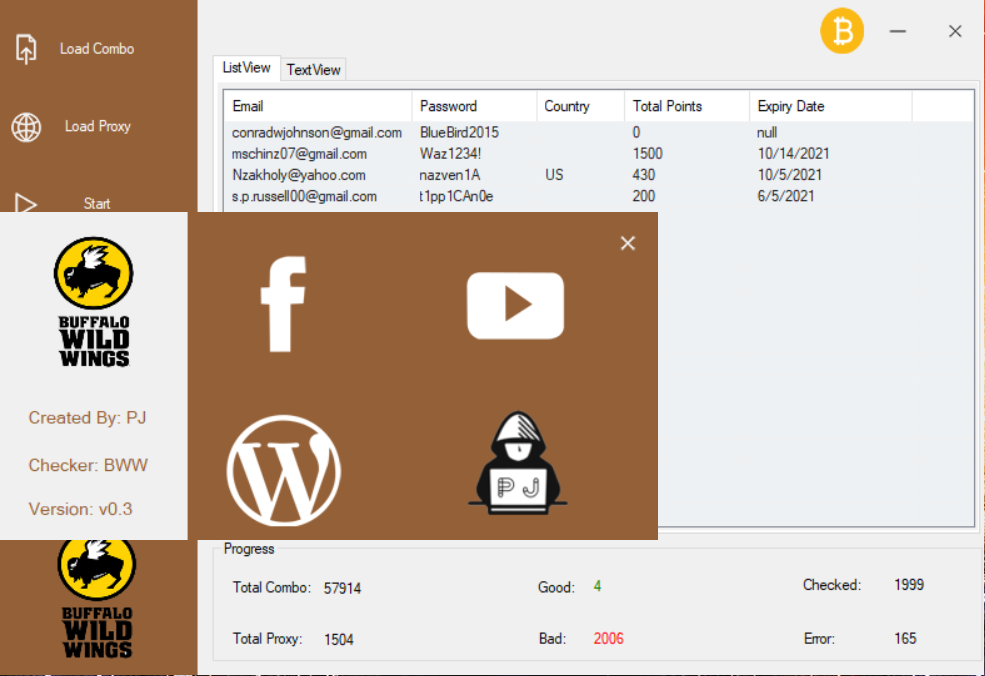The width and height of the screenshot is (985, 676).
Task: Click the Total Proxy value 1504
Action: 339,640
